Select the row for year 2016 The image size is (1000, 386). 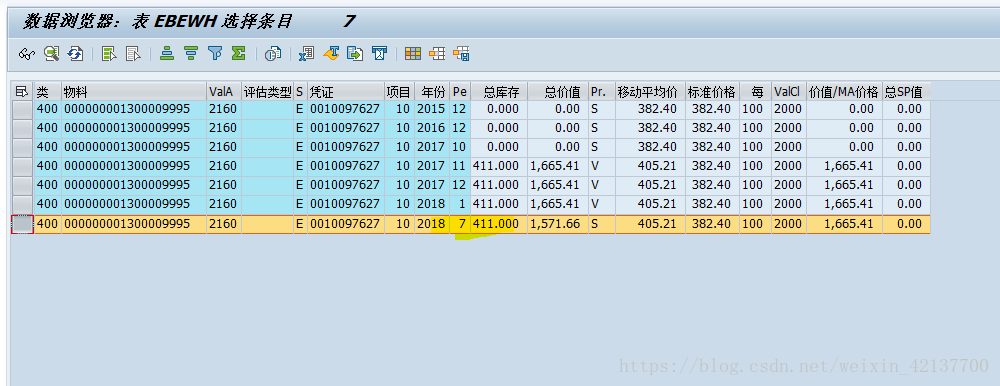[22, 128]
